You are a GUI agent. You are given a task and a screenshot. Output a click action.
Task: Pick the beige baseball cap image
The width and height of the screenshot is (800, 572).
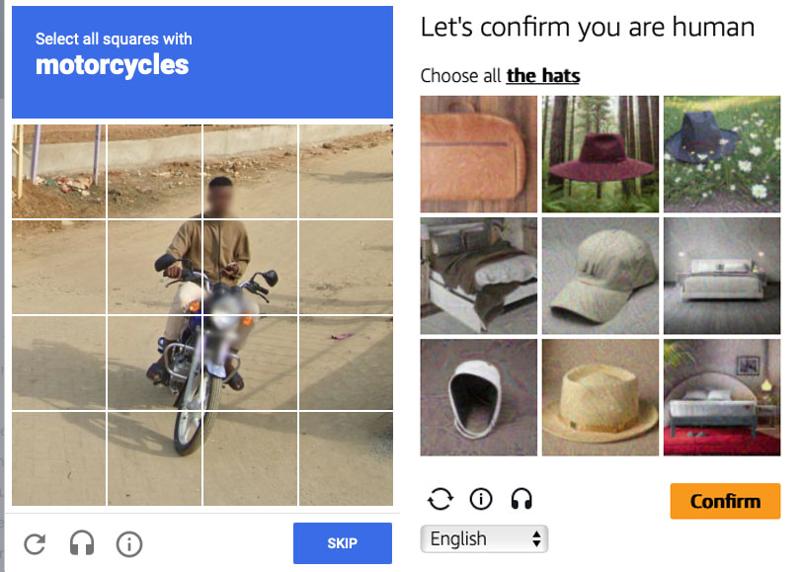tap(600, 275)
